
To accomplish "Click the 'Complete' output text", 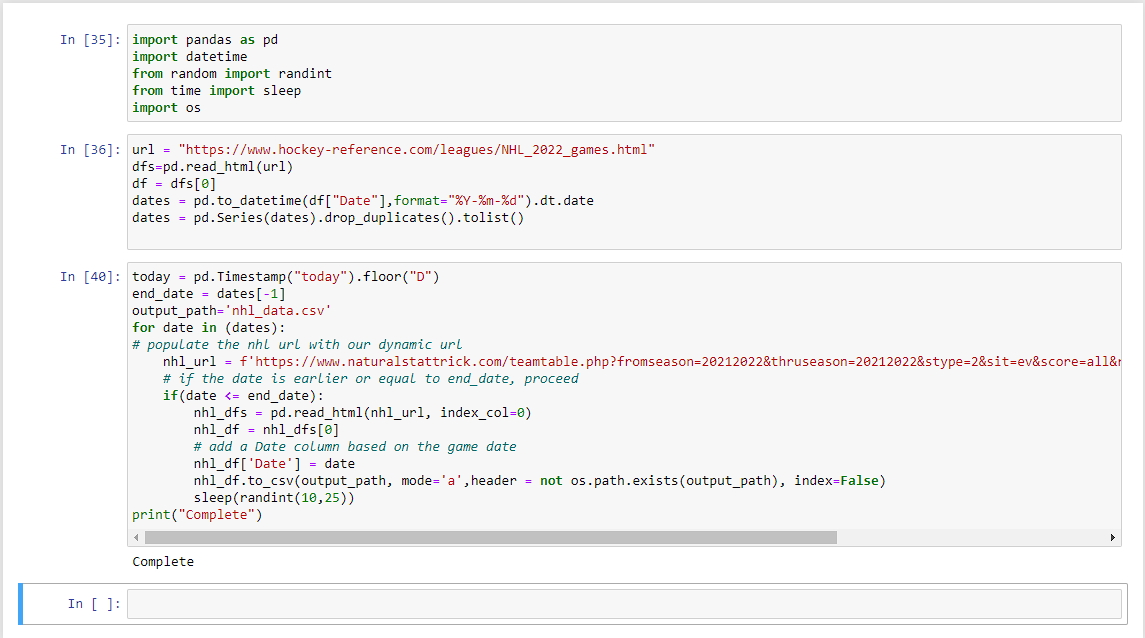I will point(163,561).
